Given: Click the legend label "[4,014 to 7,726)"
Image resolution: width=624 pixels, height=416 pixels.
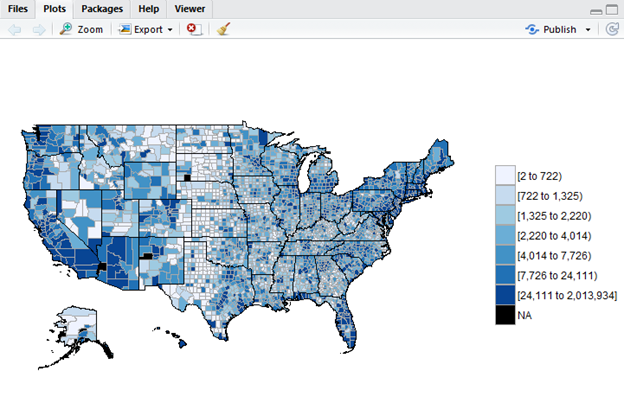Looking at the screenshot, I should tap(554, 256).
